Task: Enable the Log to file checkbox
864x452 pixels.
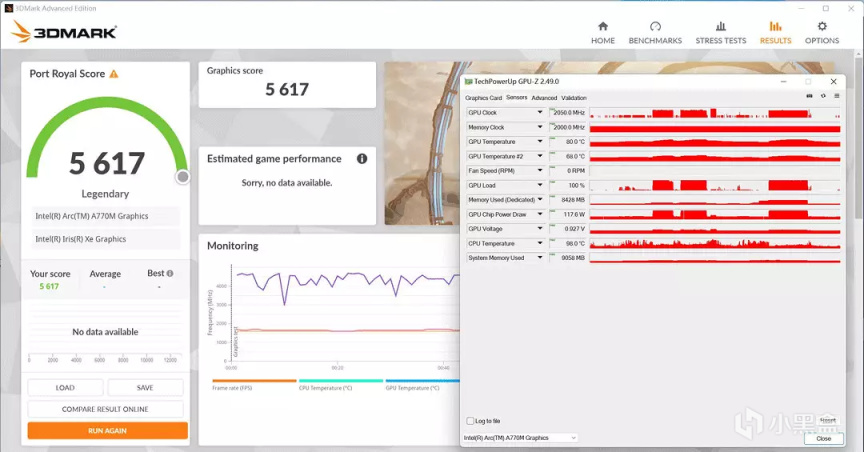Action: click(470, 421)
